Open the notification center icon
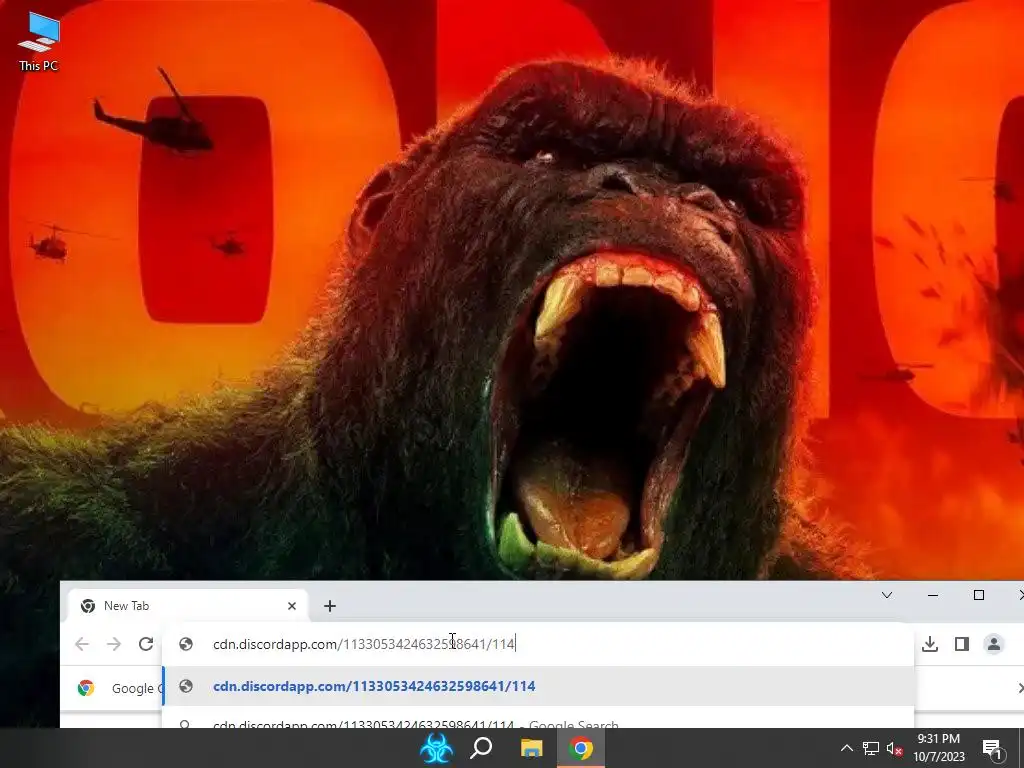Screen dimensions: 1024x768 (x=993, y=748)
